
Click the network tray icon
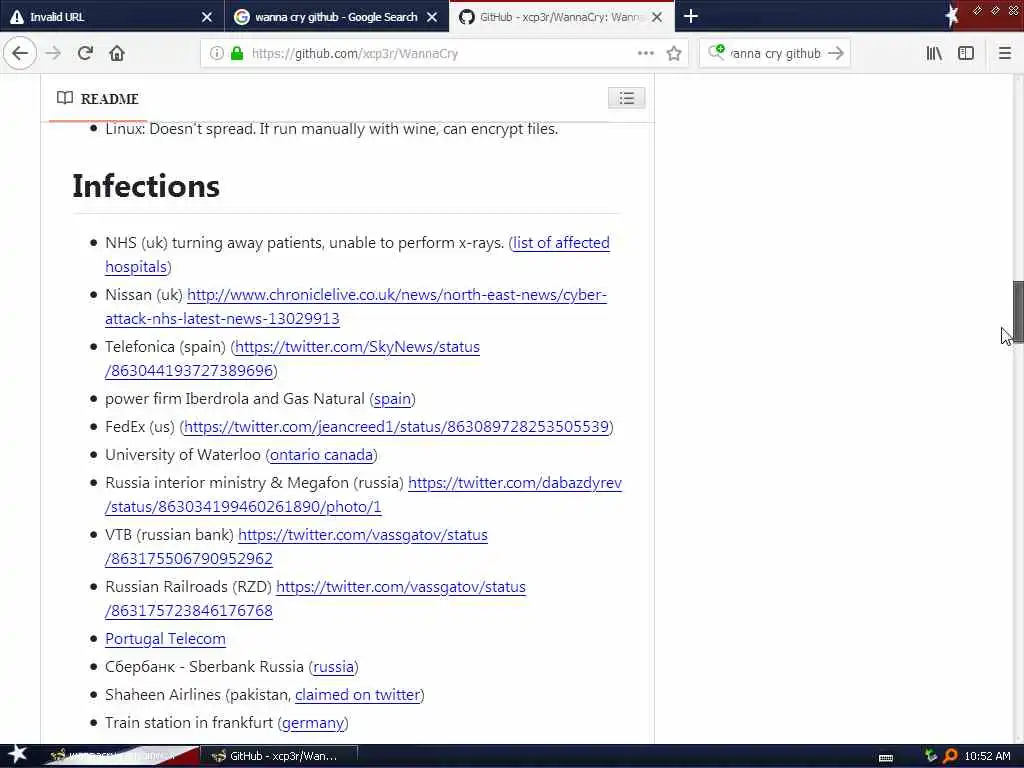(x=931, y=756)
